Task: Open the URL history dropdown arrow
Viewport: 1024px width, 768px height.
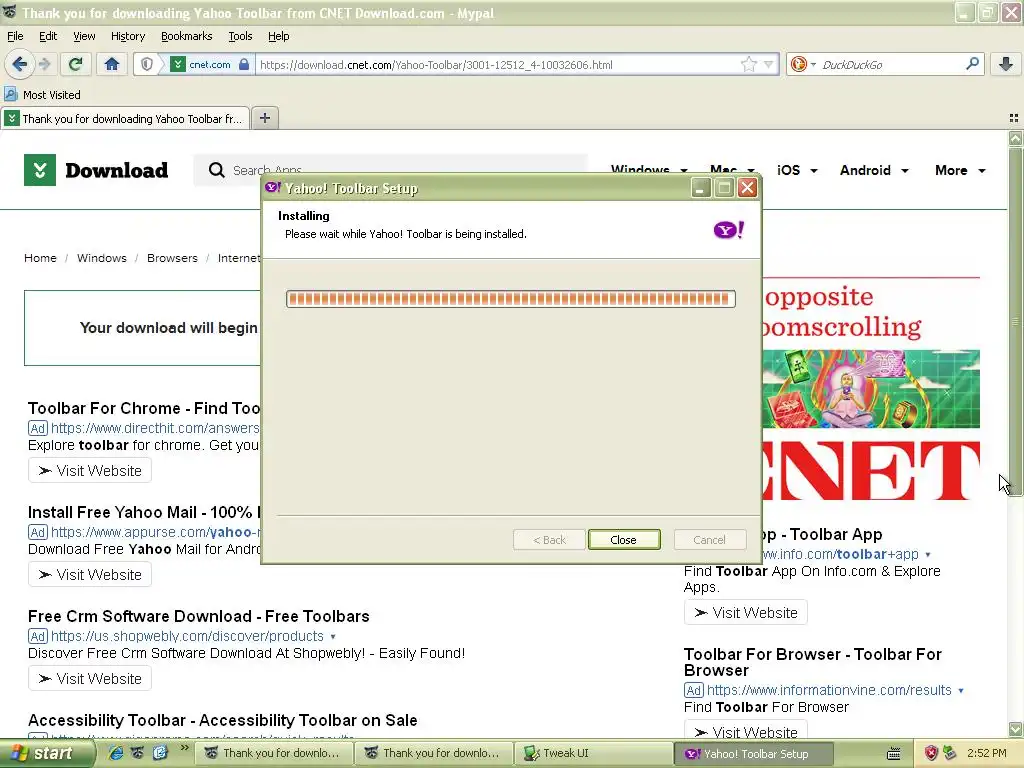Action: point(769,64)
